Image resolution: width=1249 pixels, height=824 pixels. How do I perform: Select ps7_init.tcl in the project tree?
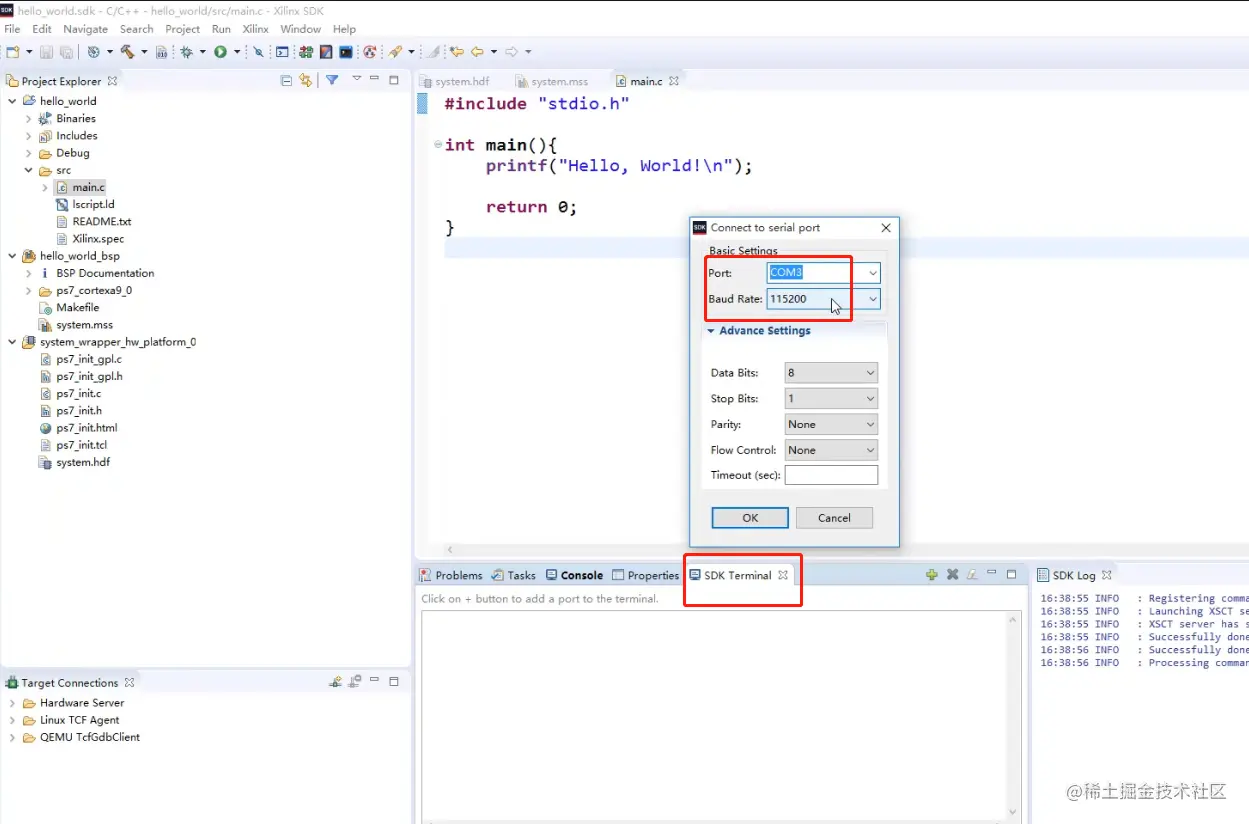coord(81,445)
